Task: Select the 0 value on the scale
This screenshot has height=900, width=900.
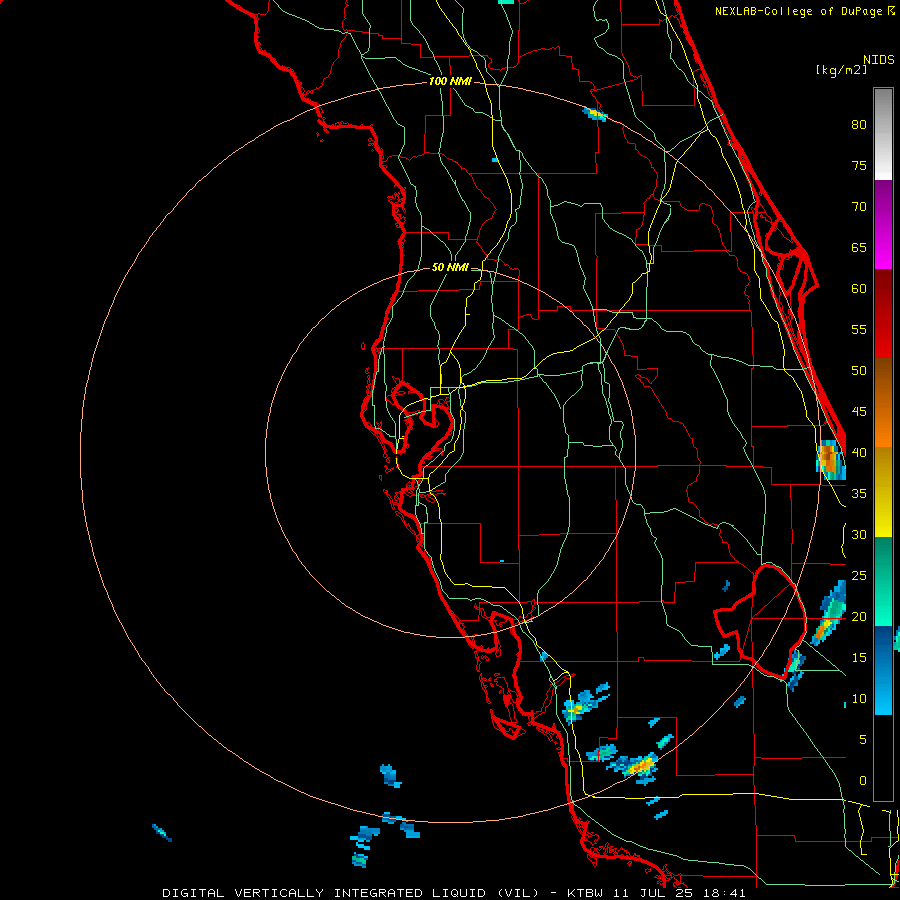Action: pos(863,781)
